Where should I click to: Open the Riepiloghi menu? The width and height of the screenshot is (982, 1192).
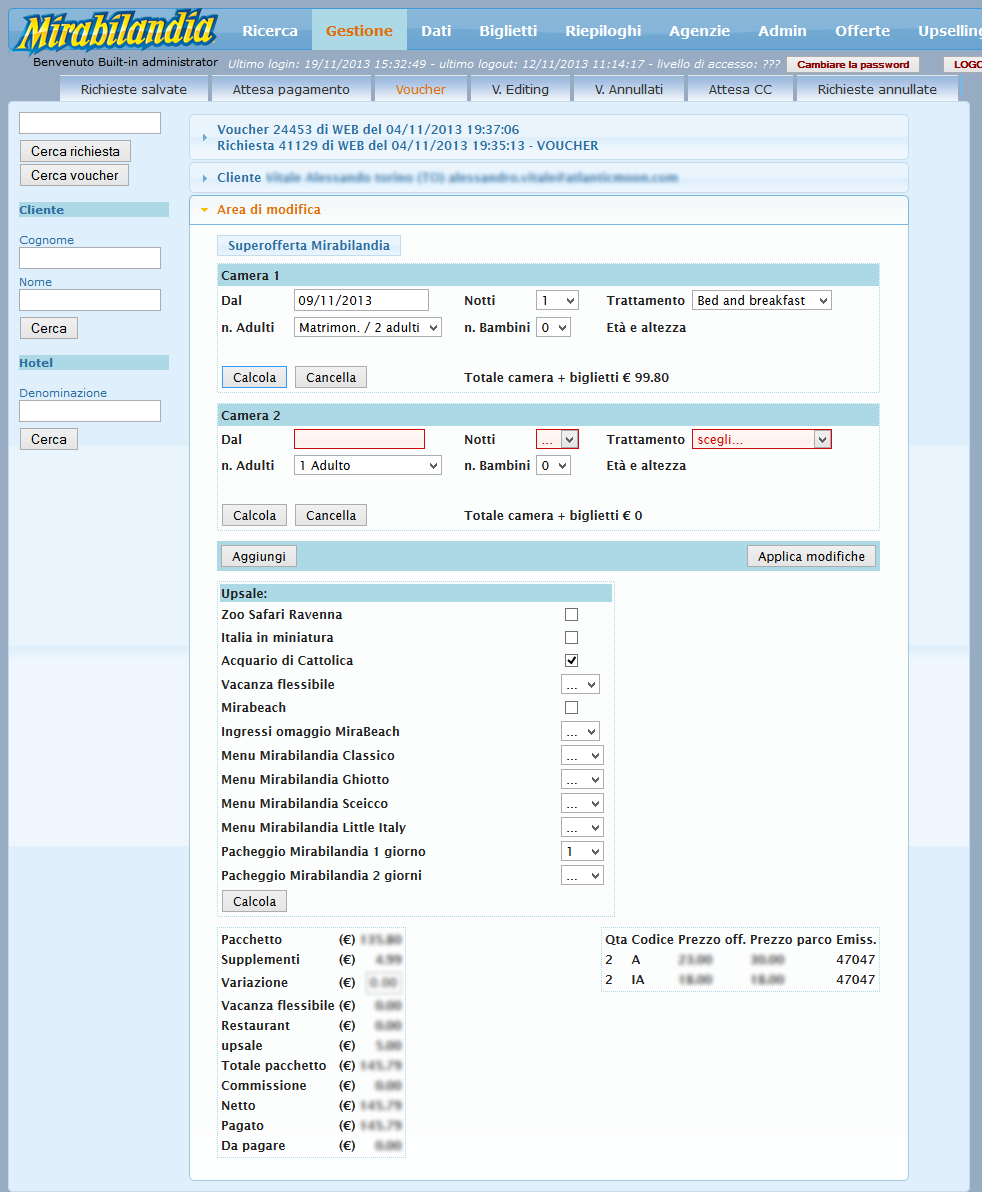603,30
